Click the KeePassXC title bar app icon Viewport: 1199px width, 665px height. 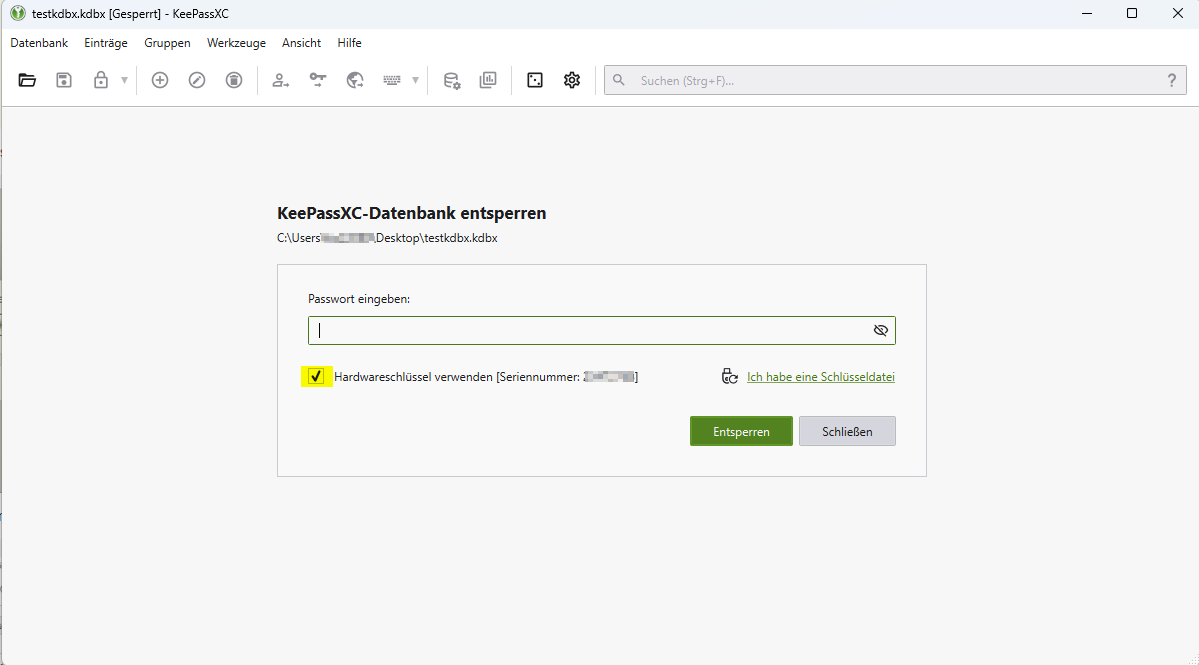[x=18, y=14]
